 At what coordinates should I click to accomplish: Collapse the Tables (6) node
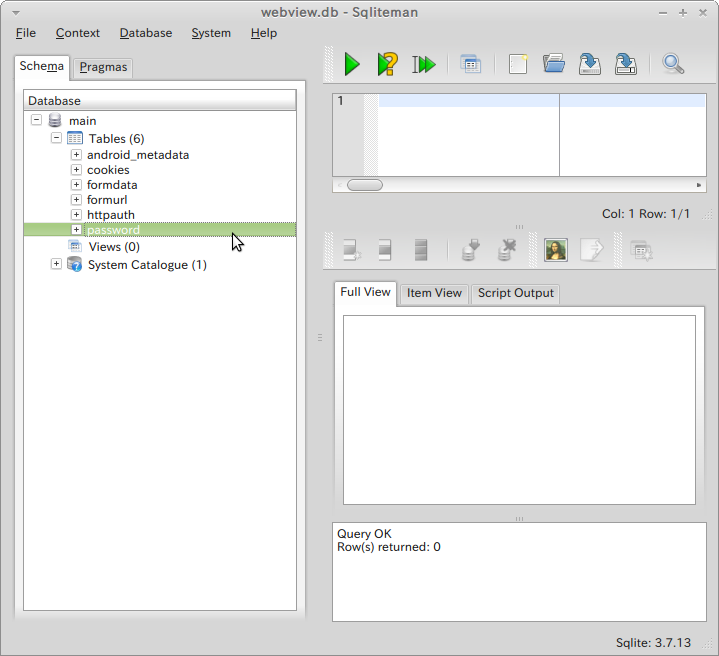coord(56,138)
